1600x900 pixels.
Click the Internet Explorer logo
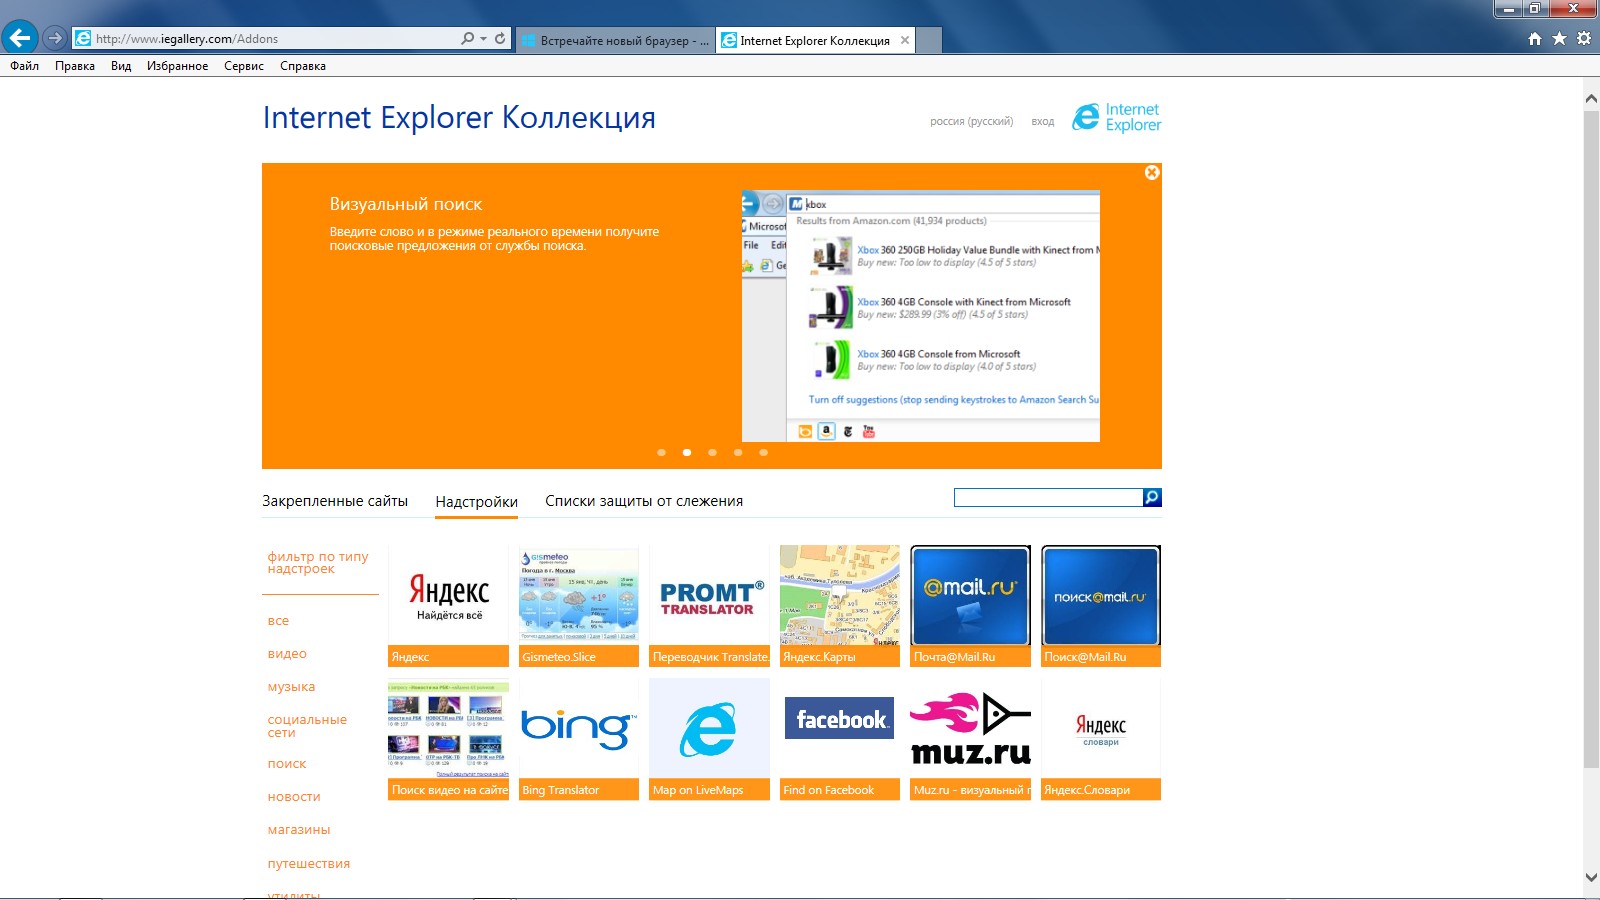point(1116,118)
